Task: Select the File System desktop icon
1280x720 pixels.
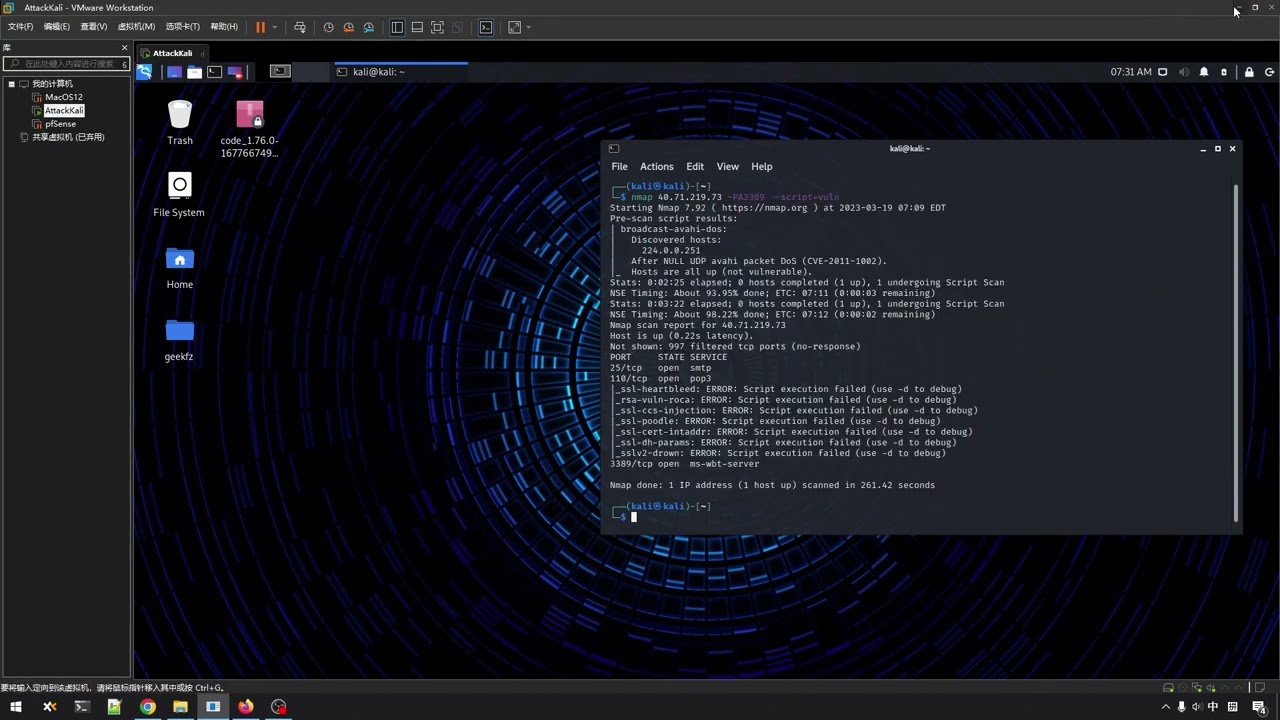Action: [x=179, y=195]
